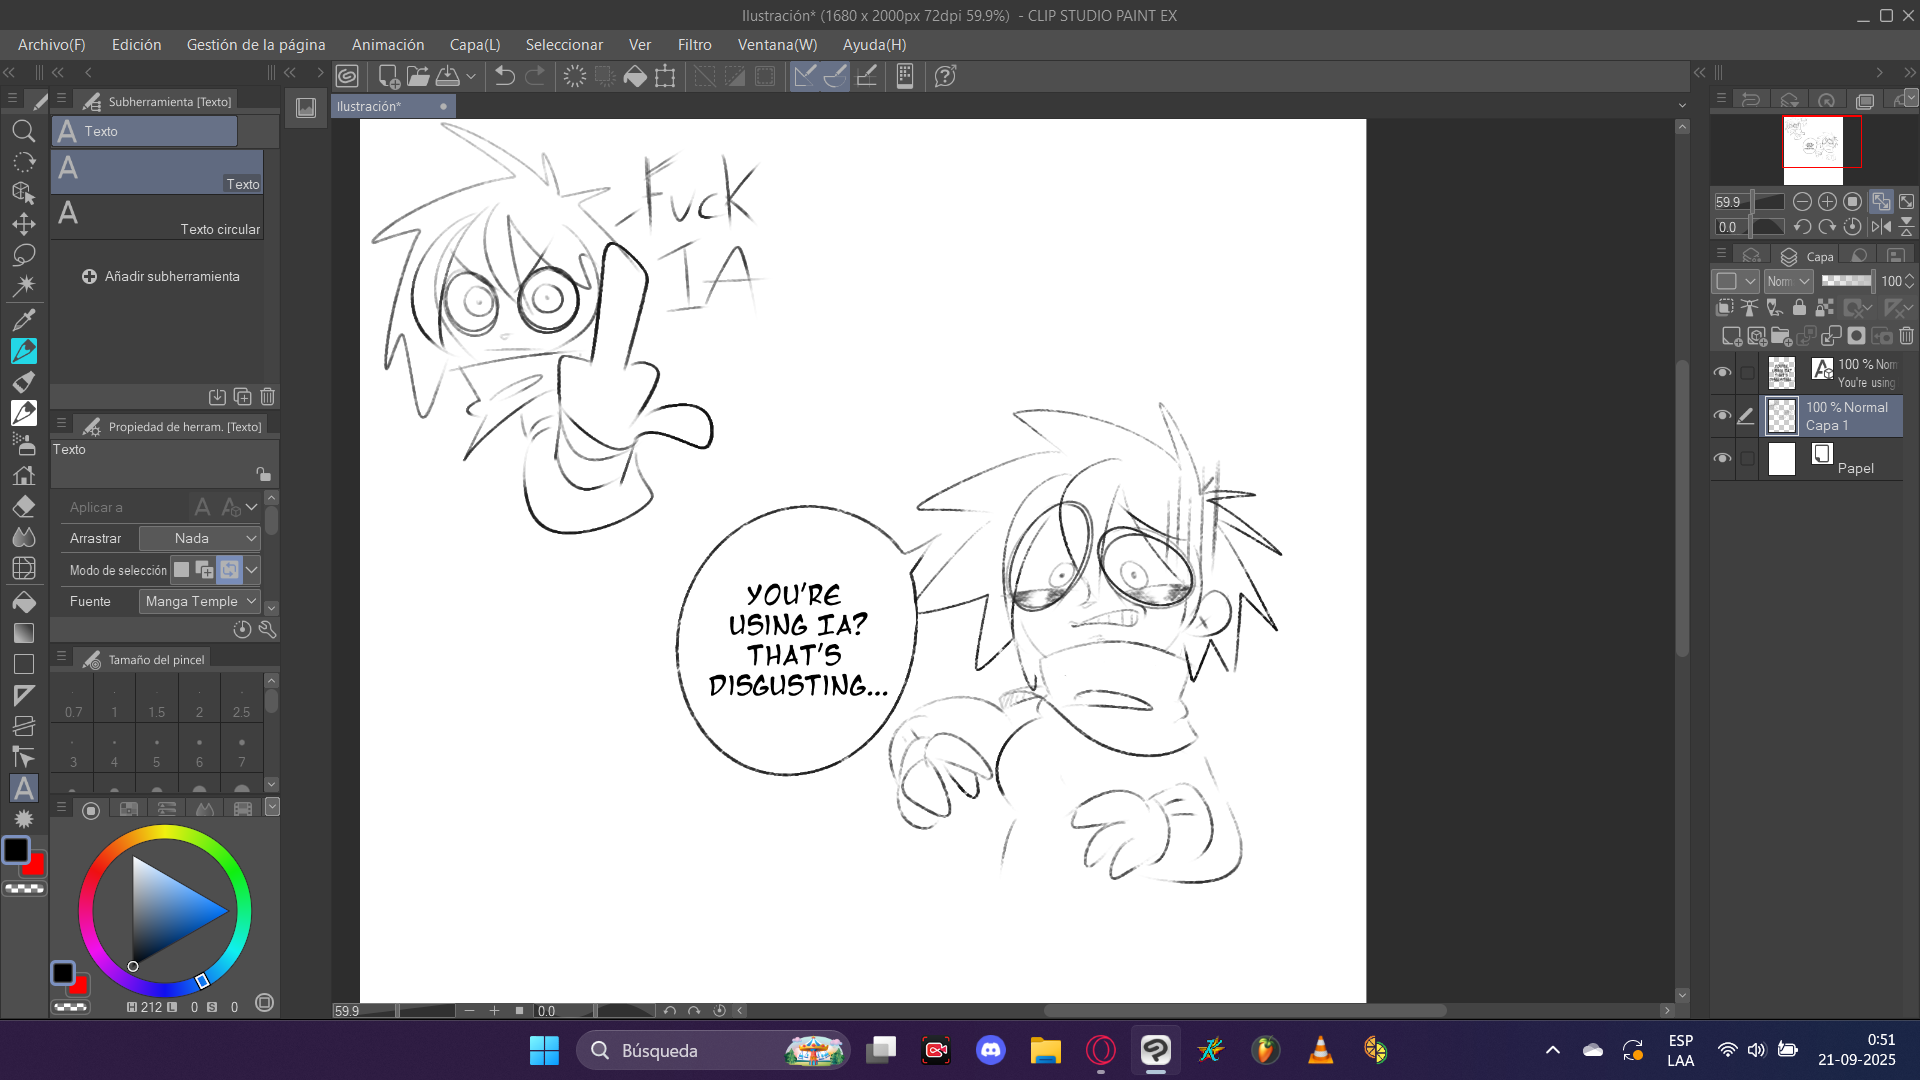Check the box next to text layer
This screenshot has height=1080, width=1920.
[1747, 373]
